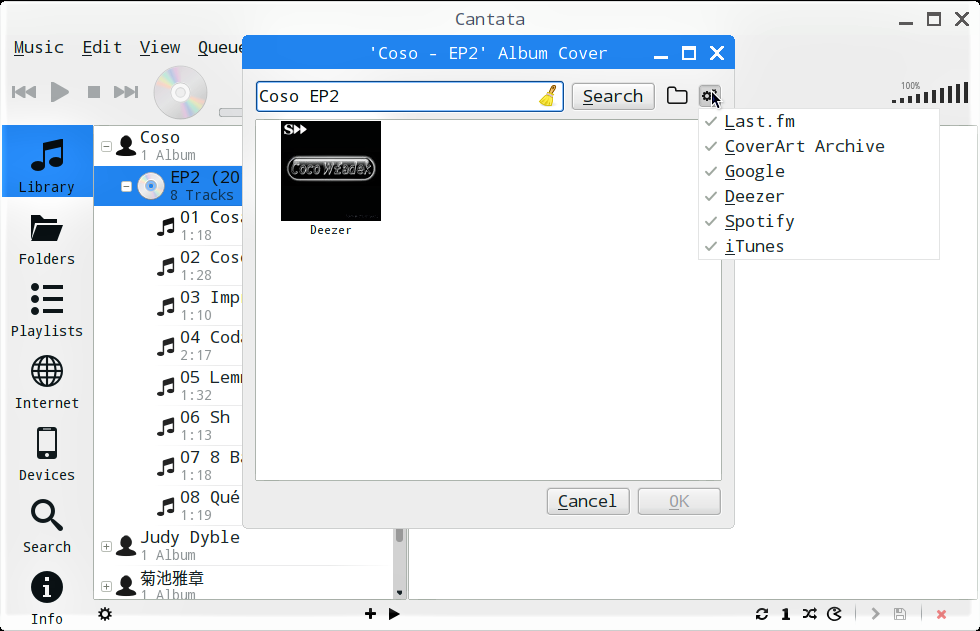Click the library list vertical scrollbar
This screenshot has width=980, height=631.
(x=399, y=562)
